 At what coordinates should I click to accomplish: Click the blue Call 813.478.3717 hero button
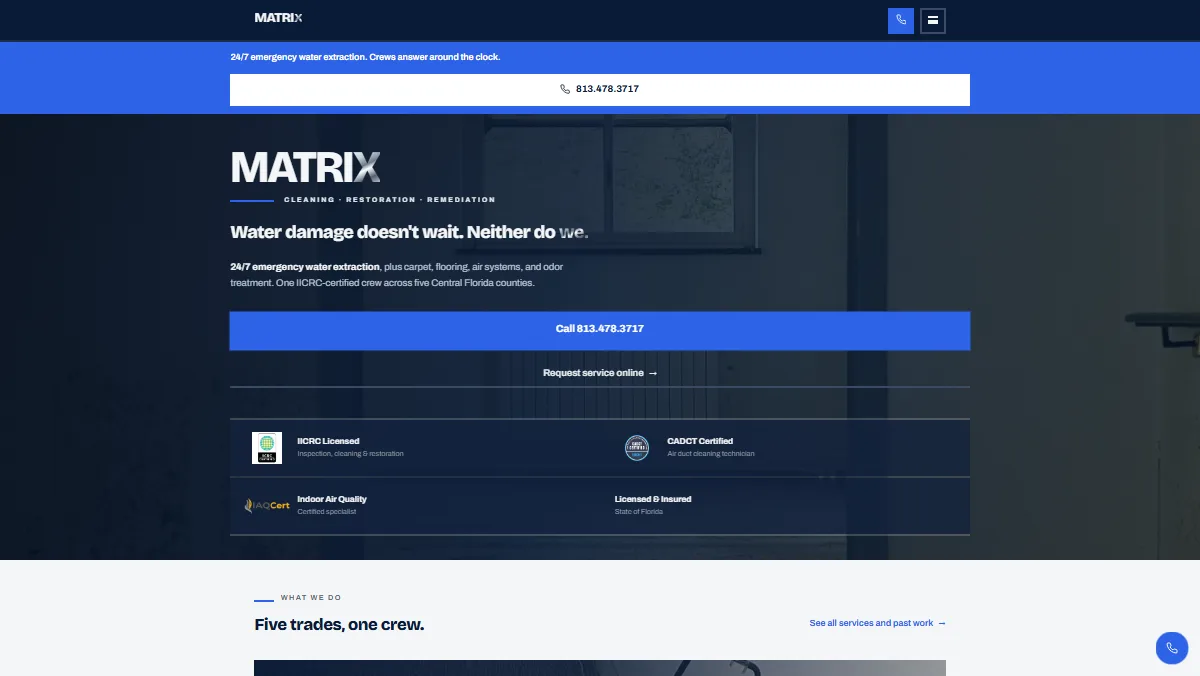[600, 329]
